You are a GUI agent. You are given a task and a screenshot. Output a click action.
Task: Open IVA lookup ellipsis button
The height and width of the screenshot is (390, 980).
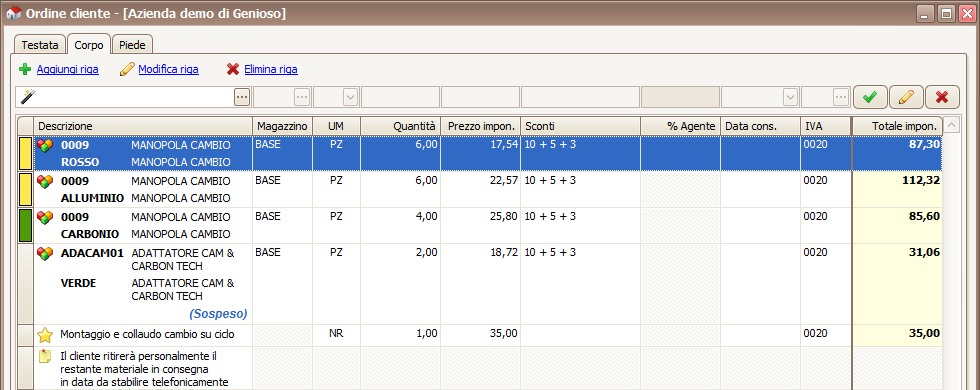click(x=841, y=97)
